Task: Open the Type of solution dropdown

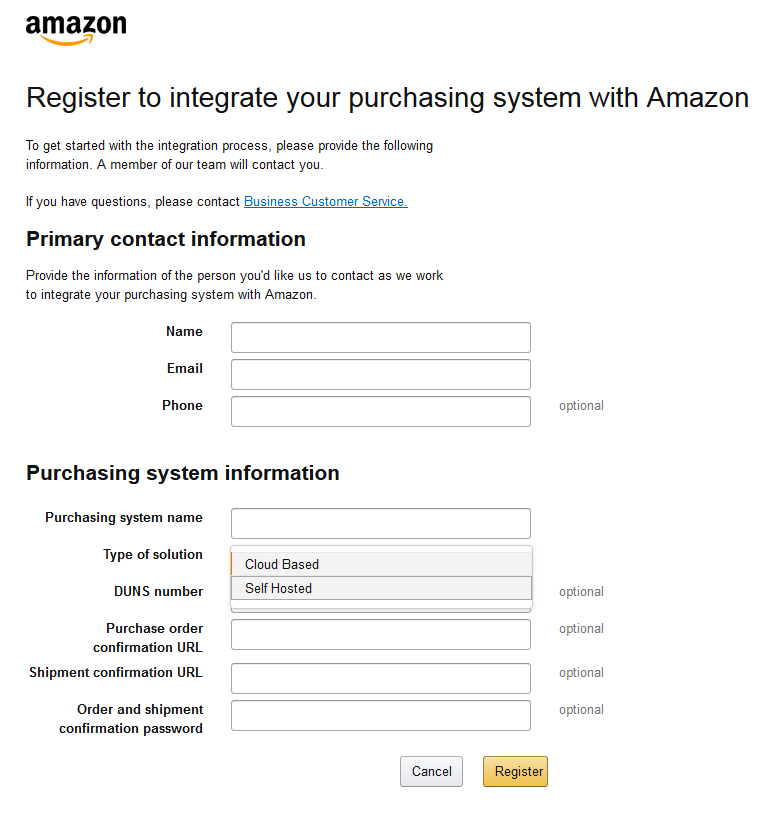Action: point(380,554)
